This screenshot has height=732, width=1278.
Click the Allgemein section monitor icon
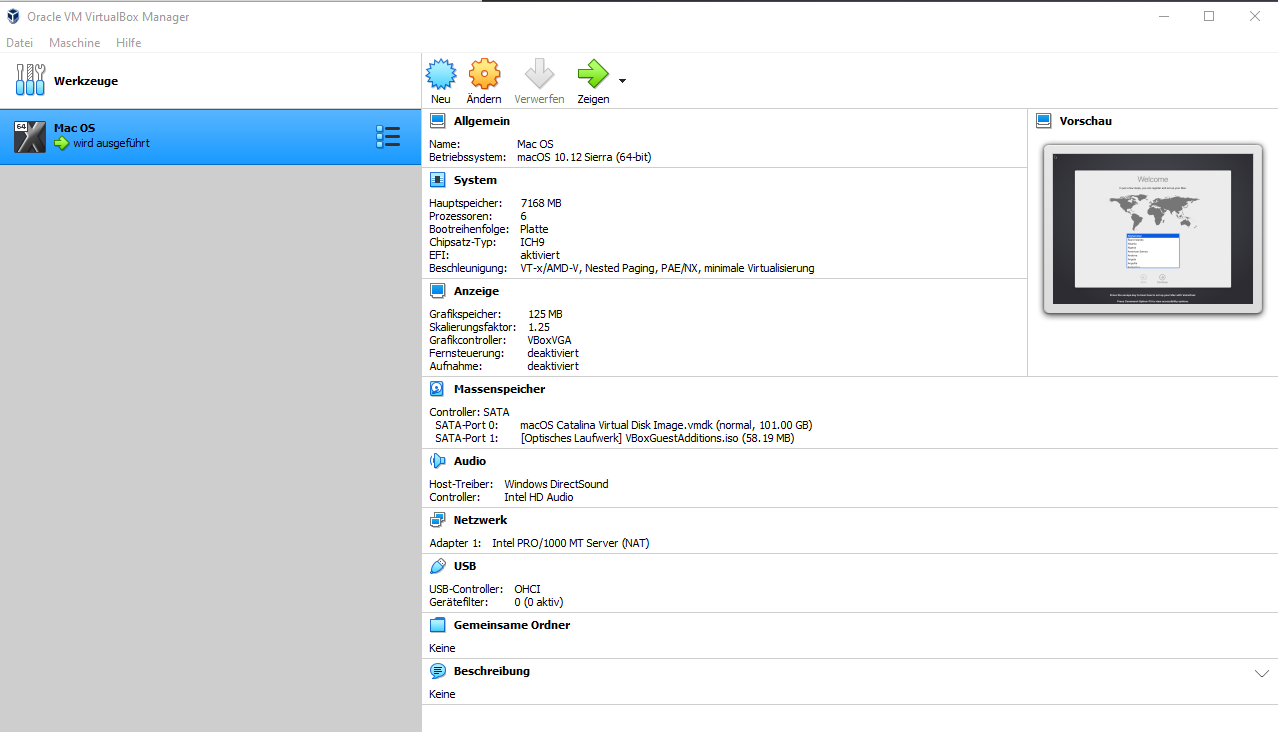pos(437,121)
